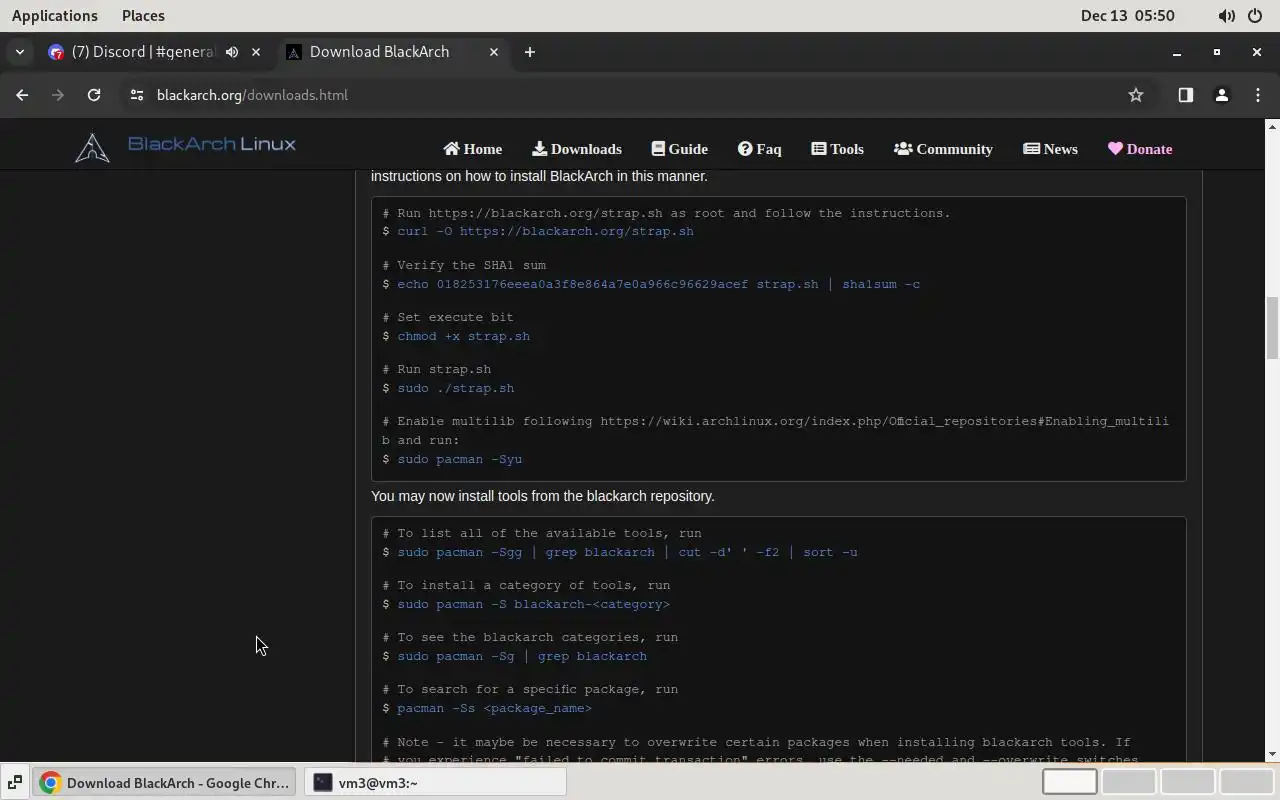Open the power menu icon
Viewport: 1280px width, 800px height.
[x=1255, y=16]
